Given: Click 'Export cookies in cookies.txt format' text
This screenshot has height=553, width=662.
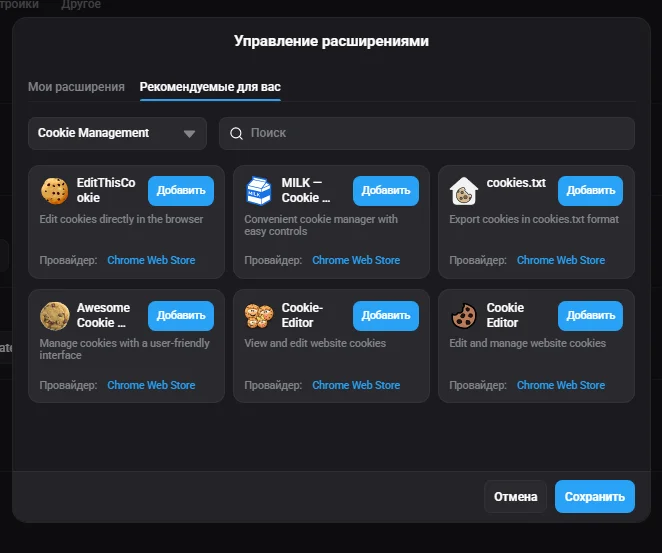Looking at the screenshot, I should (x=534, y=219).
